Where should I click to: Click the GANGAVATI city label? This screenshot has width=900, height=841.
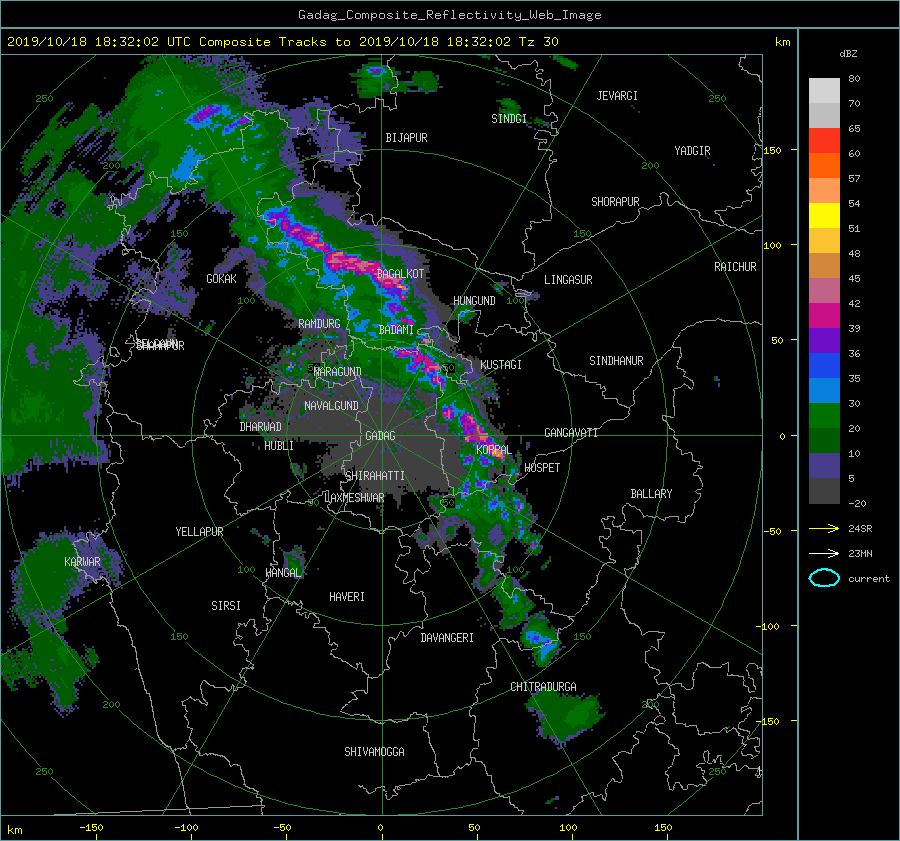(x=571, y=433)
